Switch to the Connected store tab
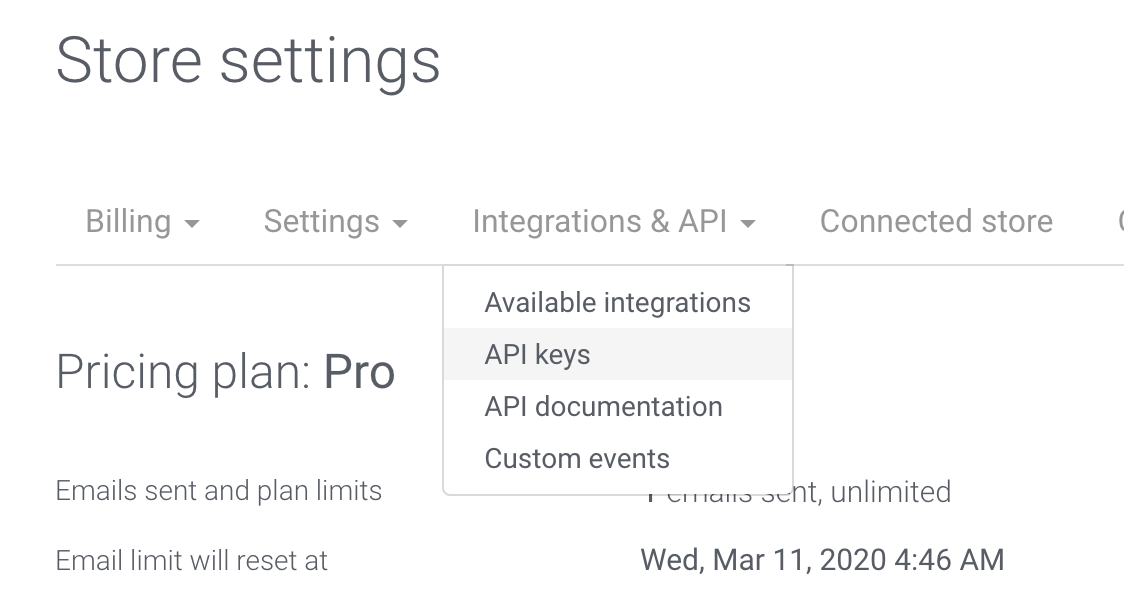Viewport: 1124px width, 604px height. (936, 221)
